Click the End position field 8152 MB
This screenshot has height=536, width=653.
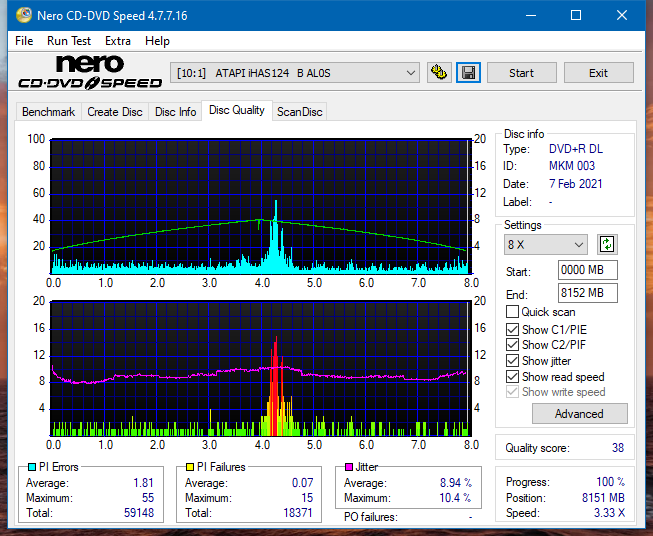pyautogui.click(x=587, y=293)
